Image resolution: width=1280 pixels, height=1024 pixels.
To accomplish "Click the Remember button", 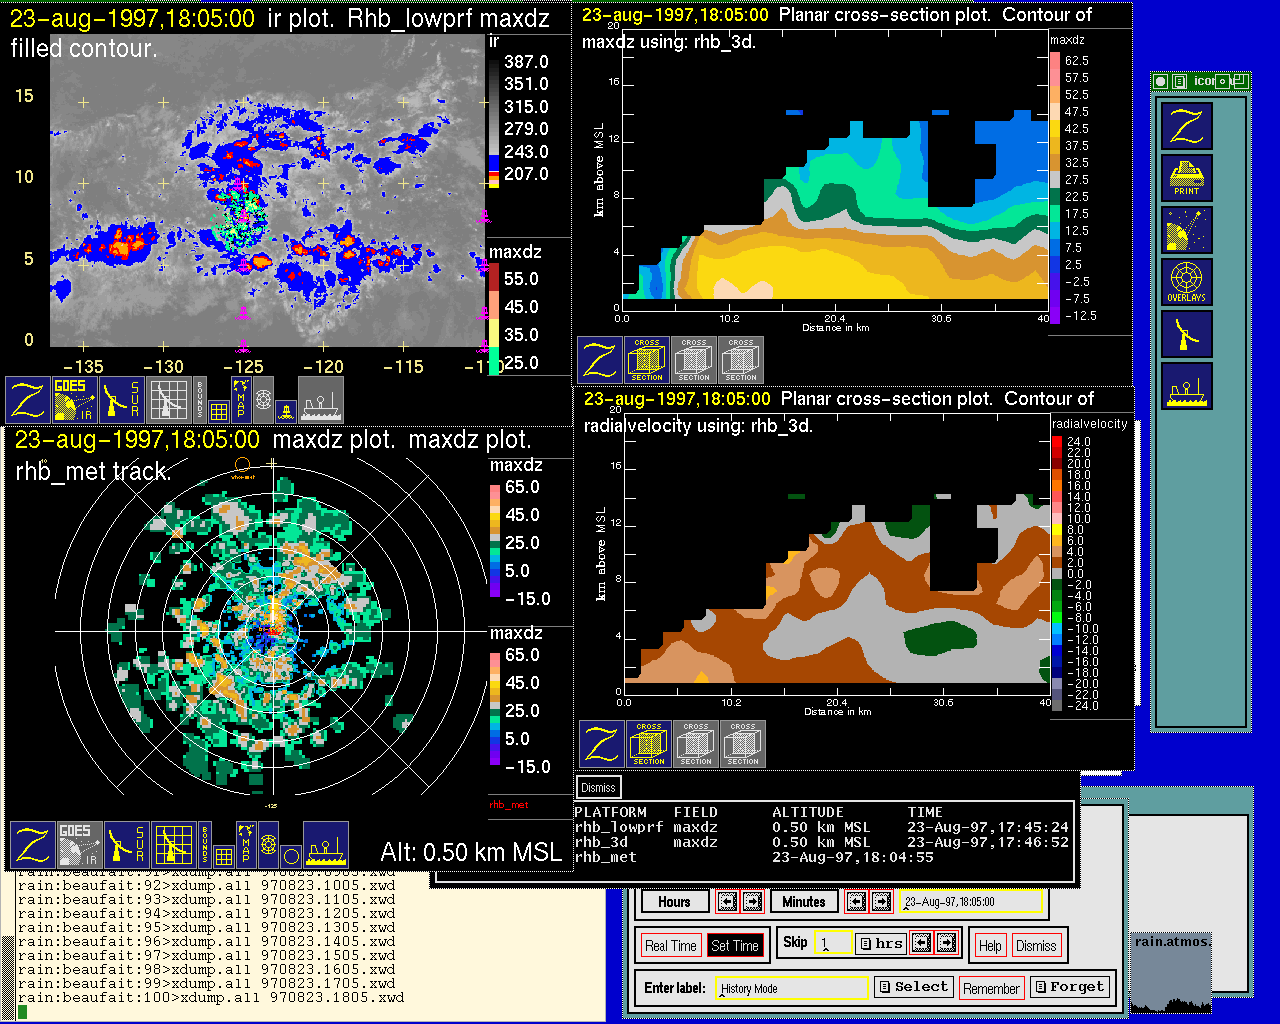I will click(x=991, y=989).
